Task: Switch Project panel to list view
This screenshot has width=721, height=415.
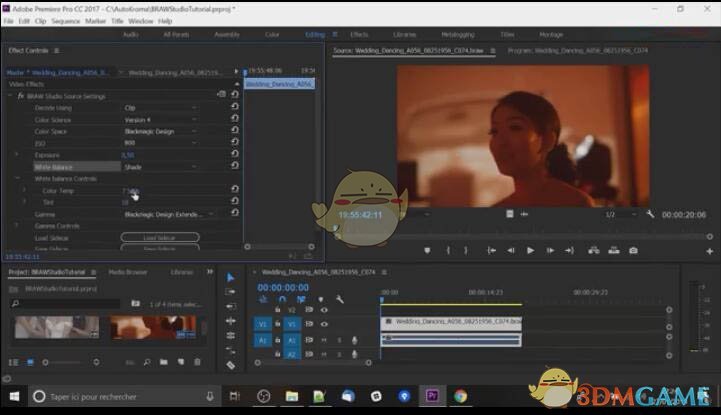Action: 13,363
